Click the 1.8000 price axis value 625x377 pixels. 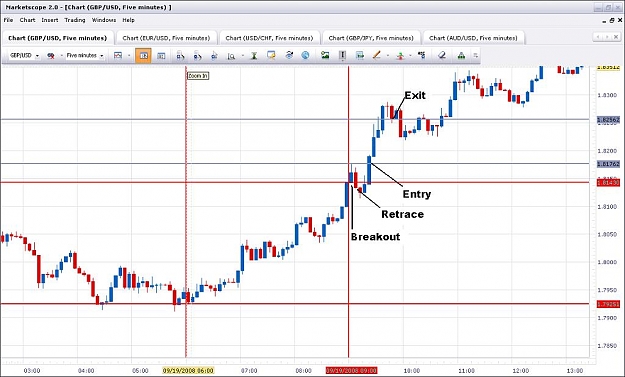[607, 262]
